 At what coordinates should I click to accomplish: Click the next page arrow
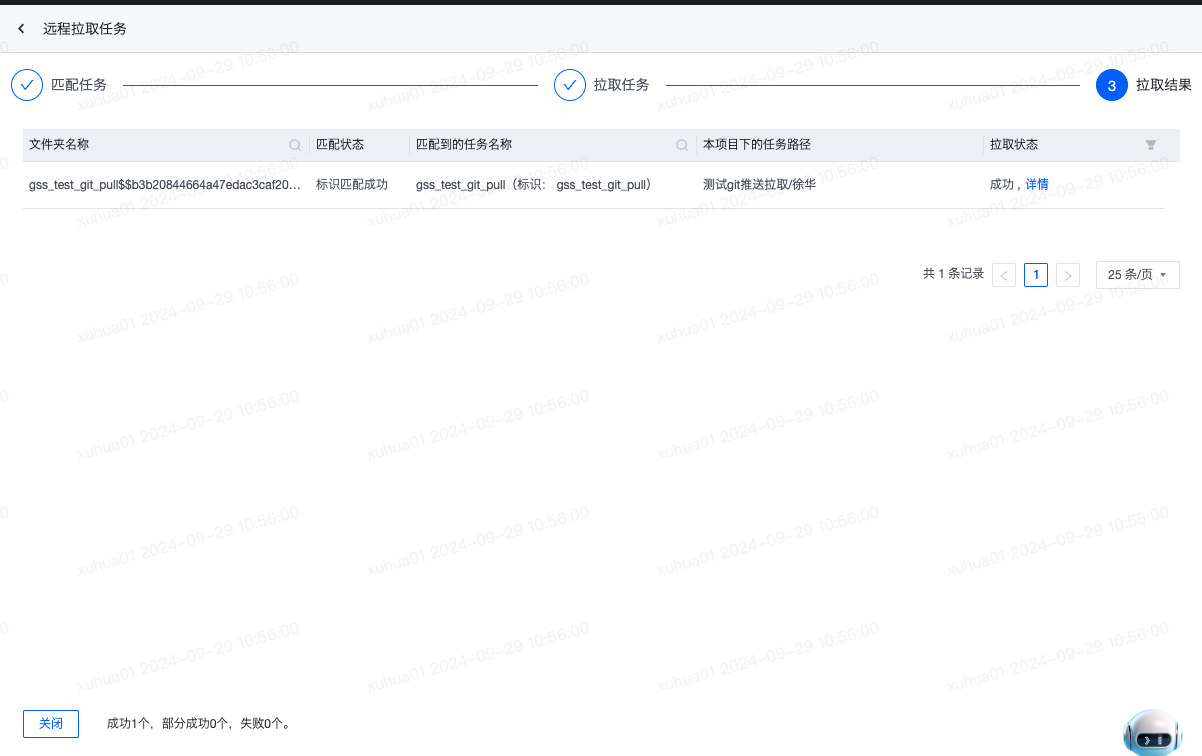coord(1067,274)
